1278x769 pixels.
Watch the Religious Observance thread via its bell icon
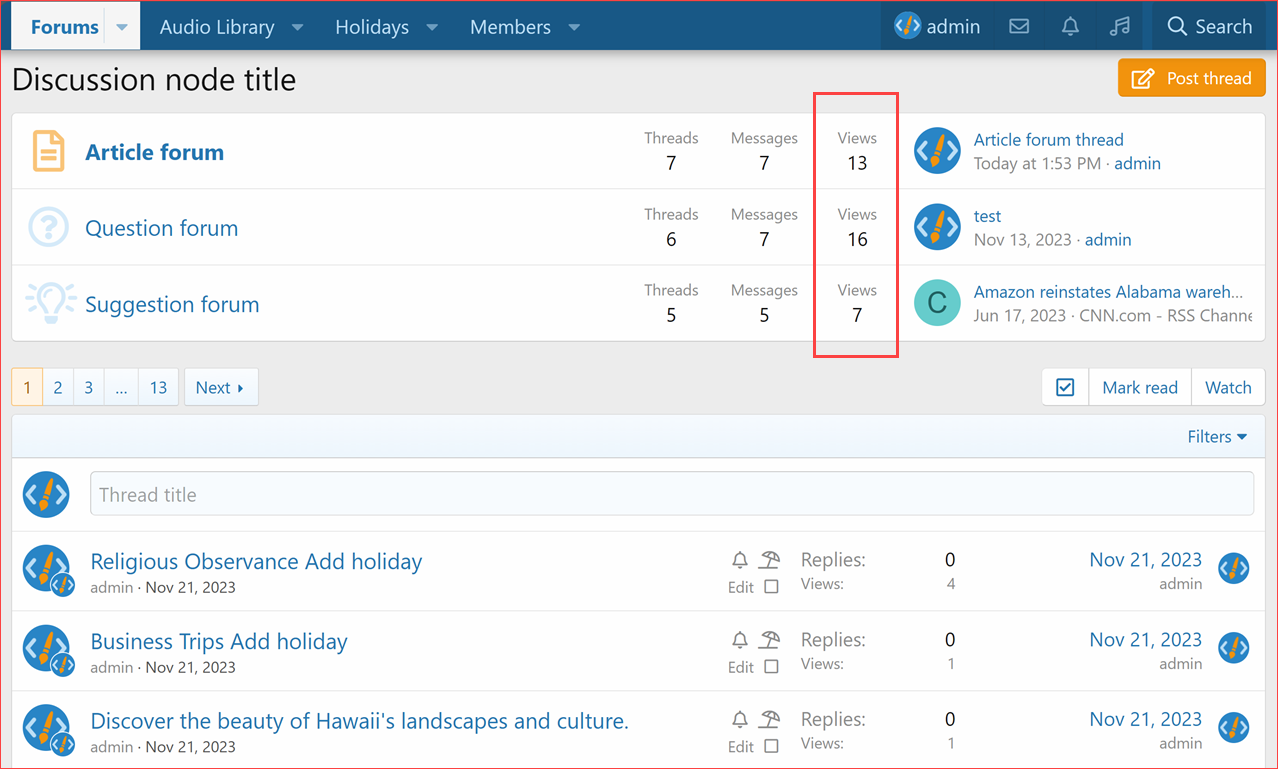[x=740, y=561]
